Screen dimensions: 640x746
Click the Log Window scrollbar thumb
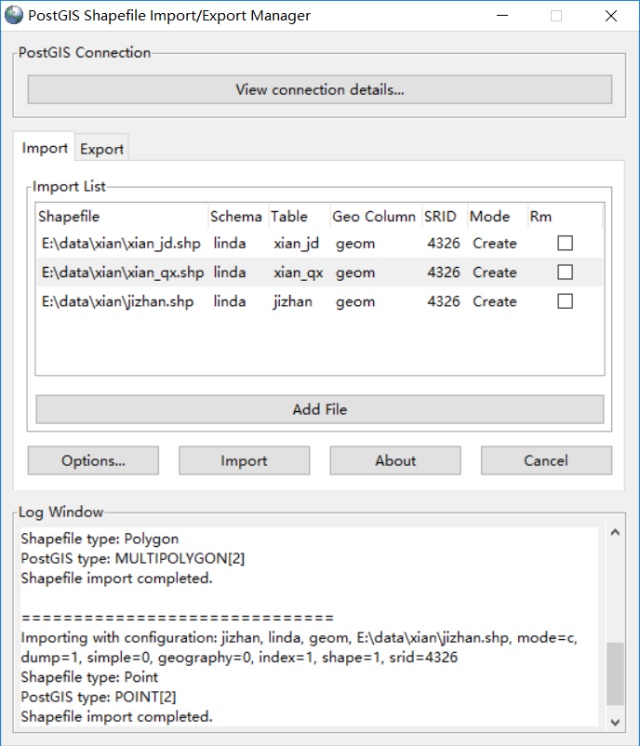click(x=615, y=674)
